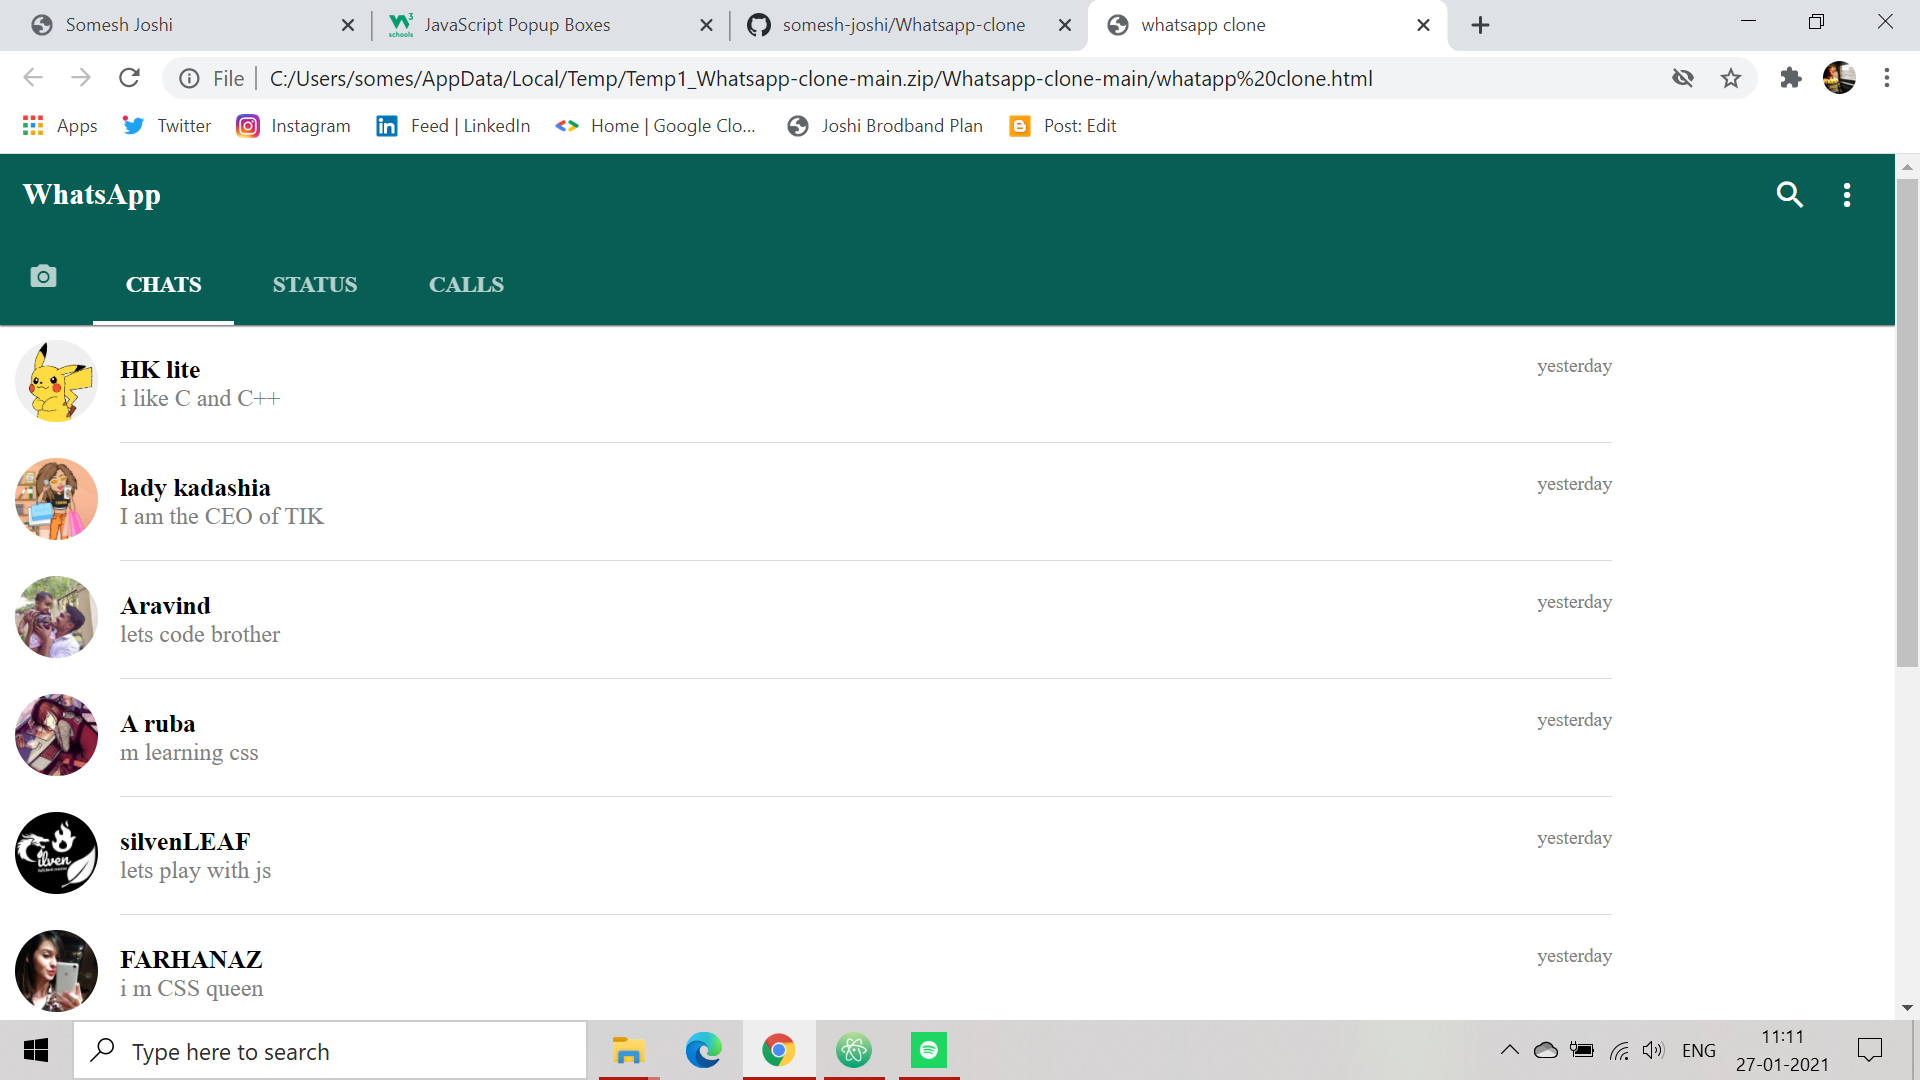Image resolution: width=1920 pixels, height=1080 pixels.
Task: Open the Instagram bookmark
Action: click(294, 126)
